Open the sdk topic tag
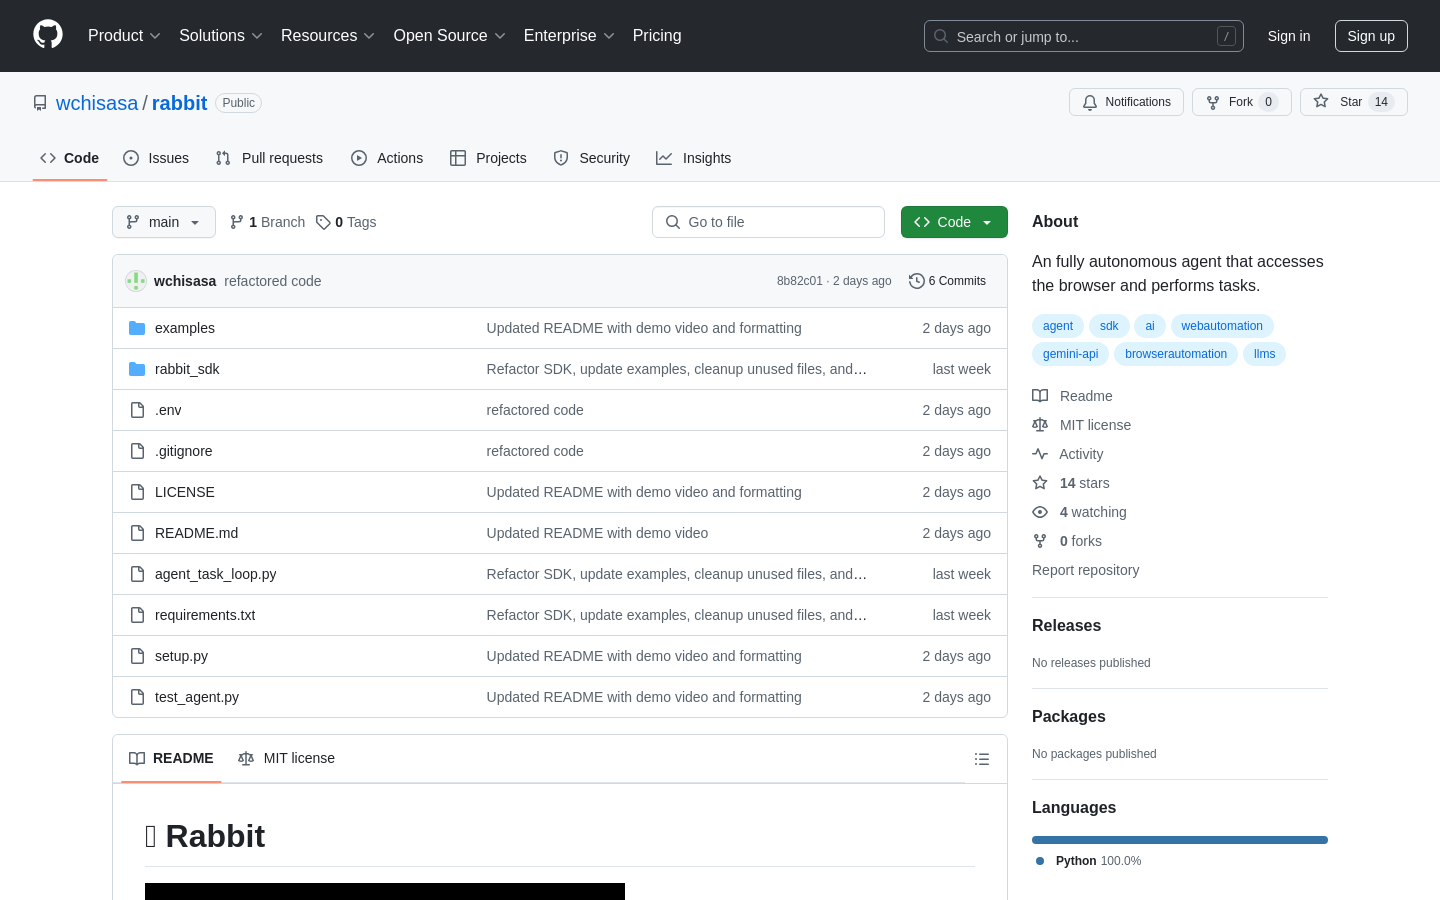 [x=1109, y=326]
